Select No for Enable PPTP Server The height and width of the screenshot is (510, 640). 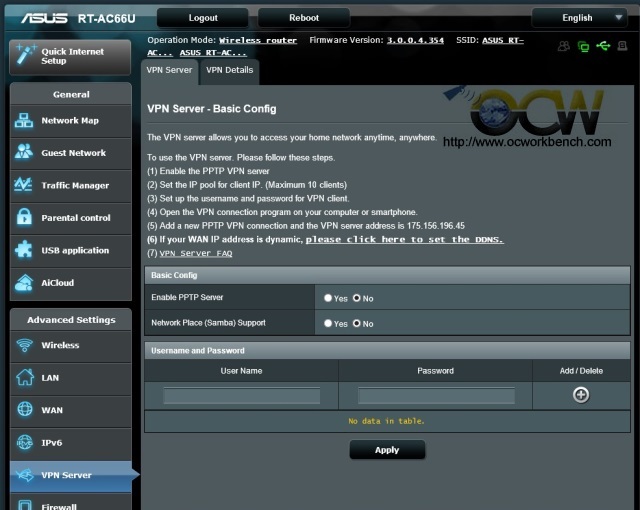(357, 298)
